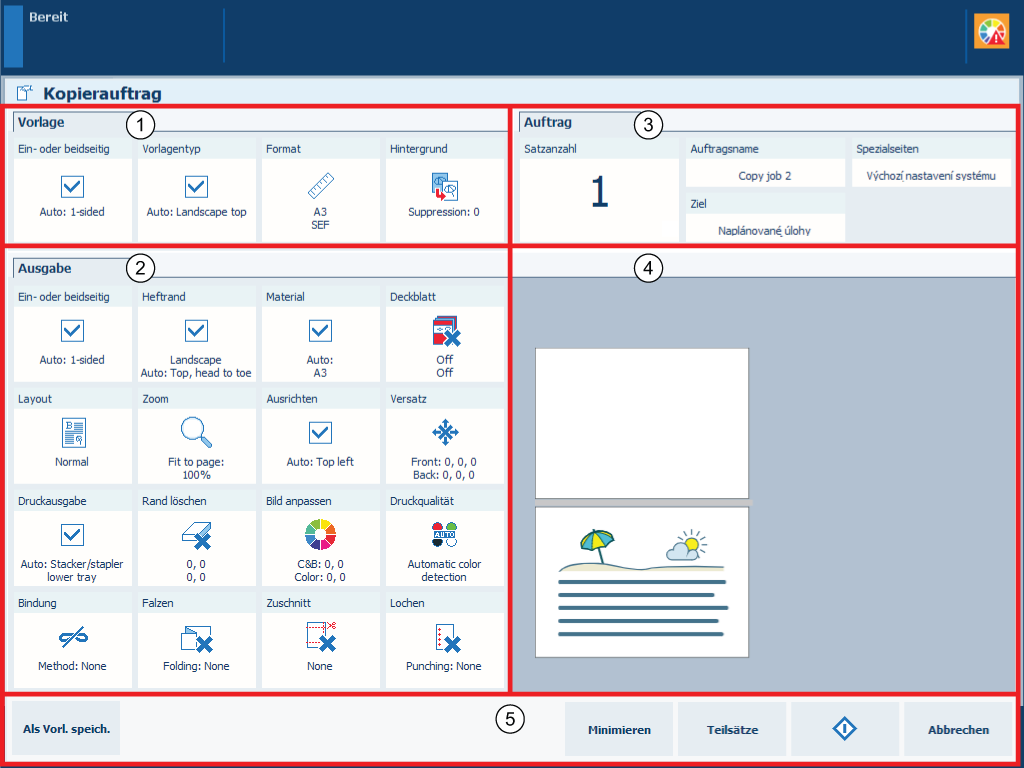1024x768 pixels.
Task: Click the color warning status icon at top right
Action: coord(991,31)
